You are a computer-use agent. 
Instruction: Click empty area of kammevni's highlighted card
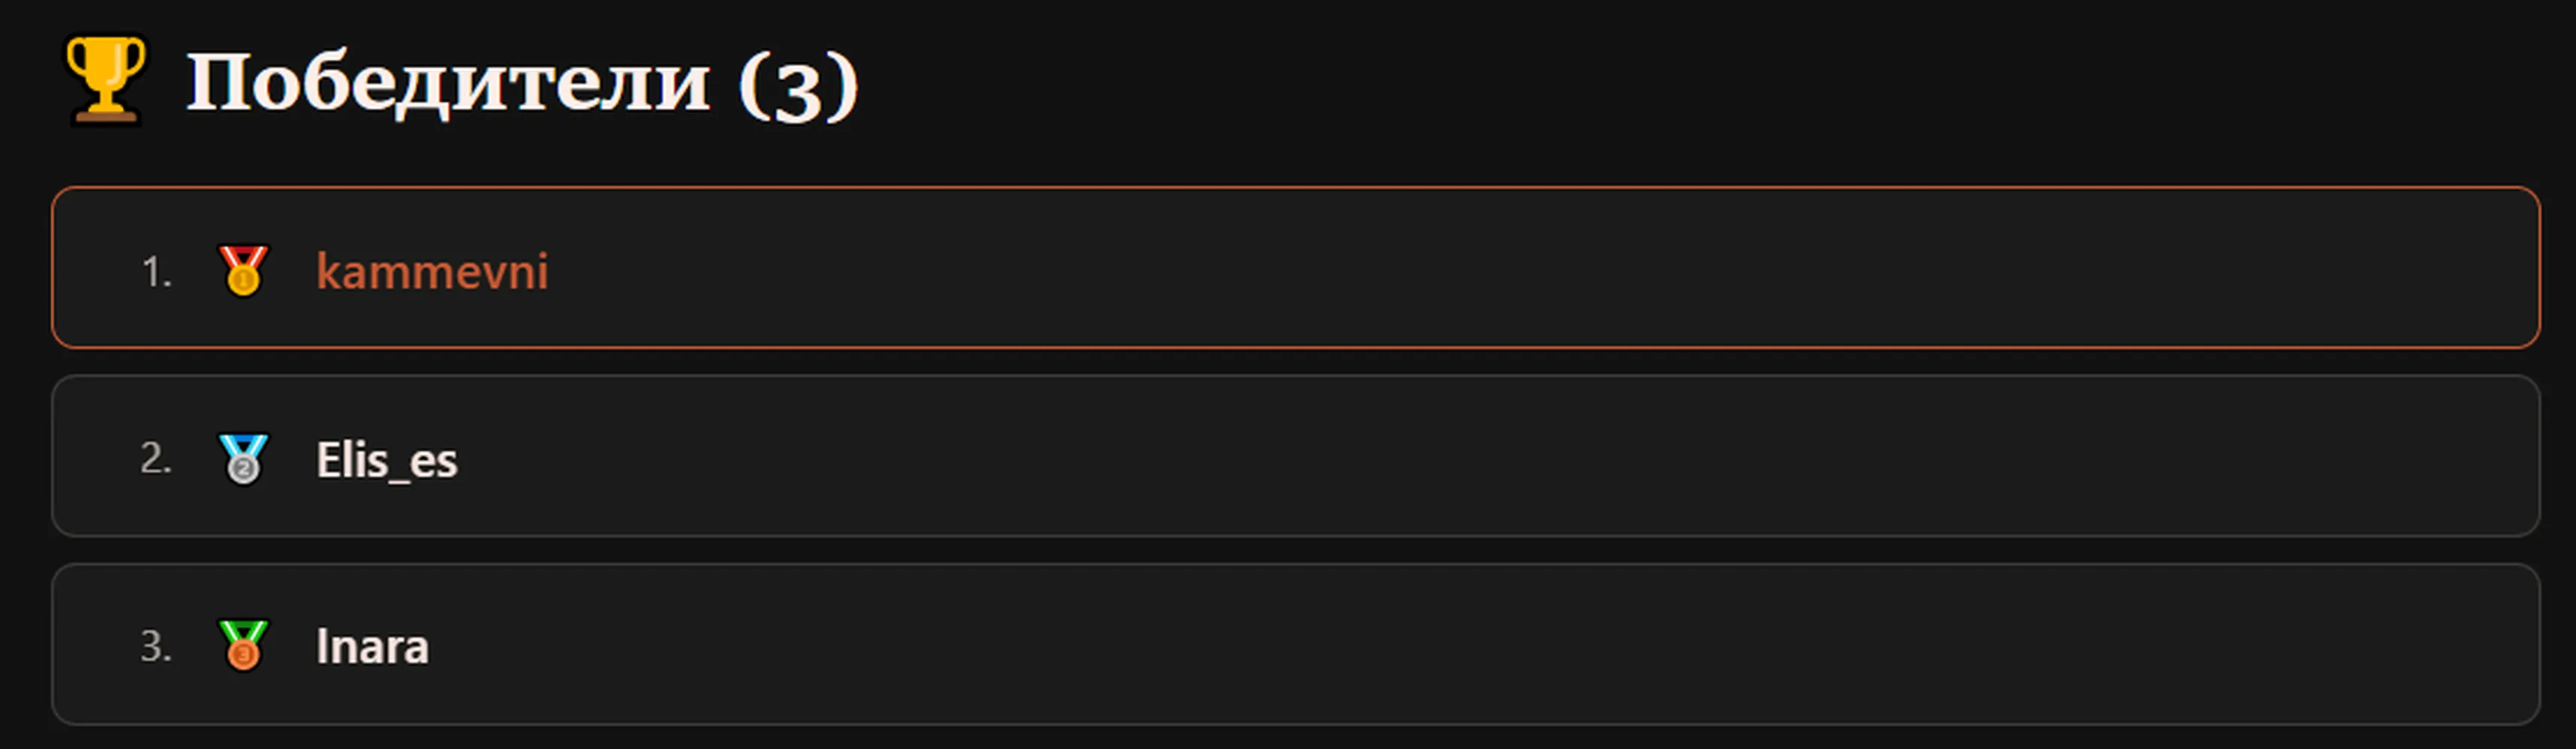tap(1500, 267)
